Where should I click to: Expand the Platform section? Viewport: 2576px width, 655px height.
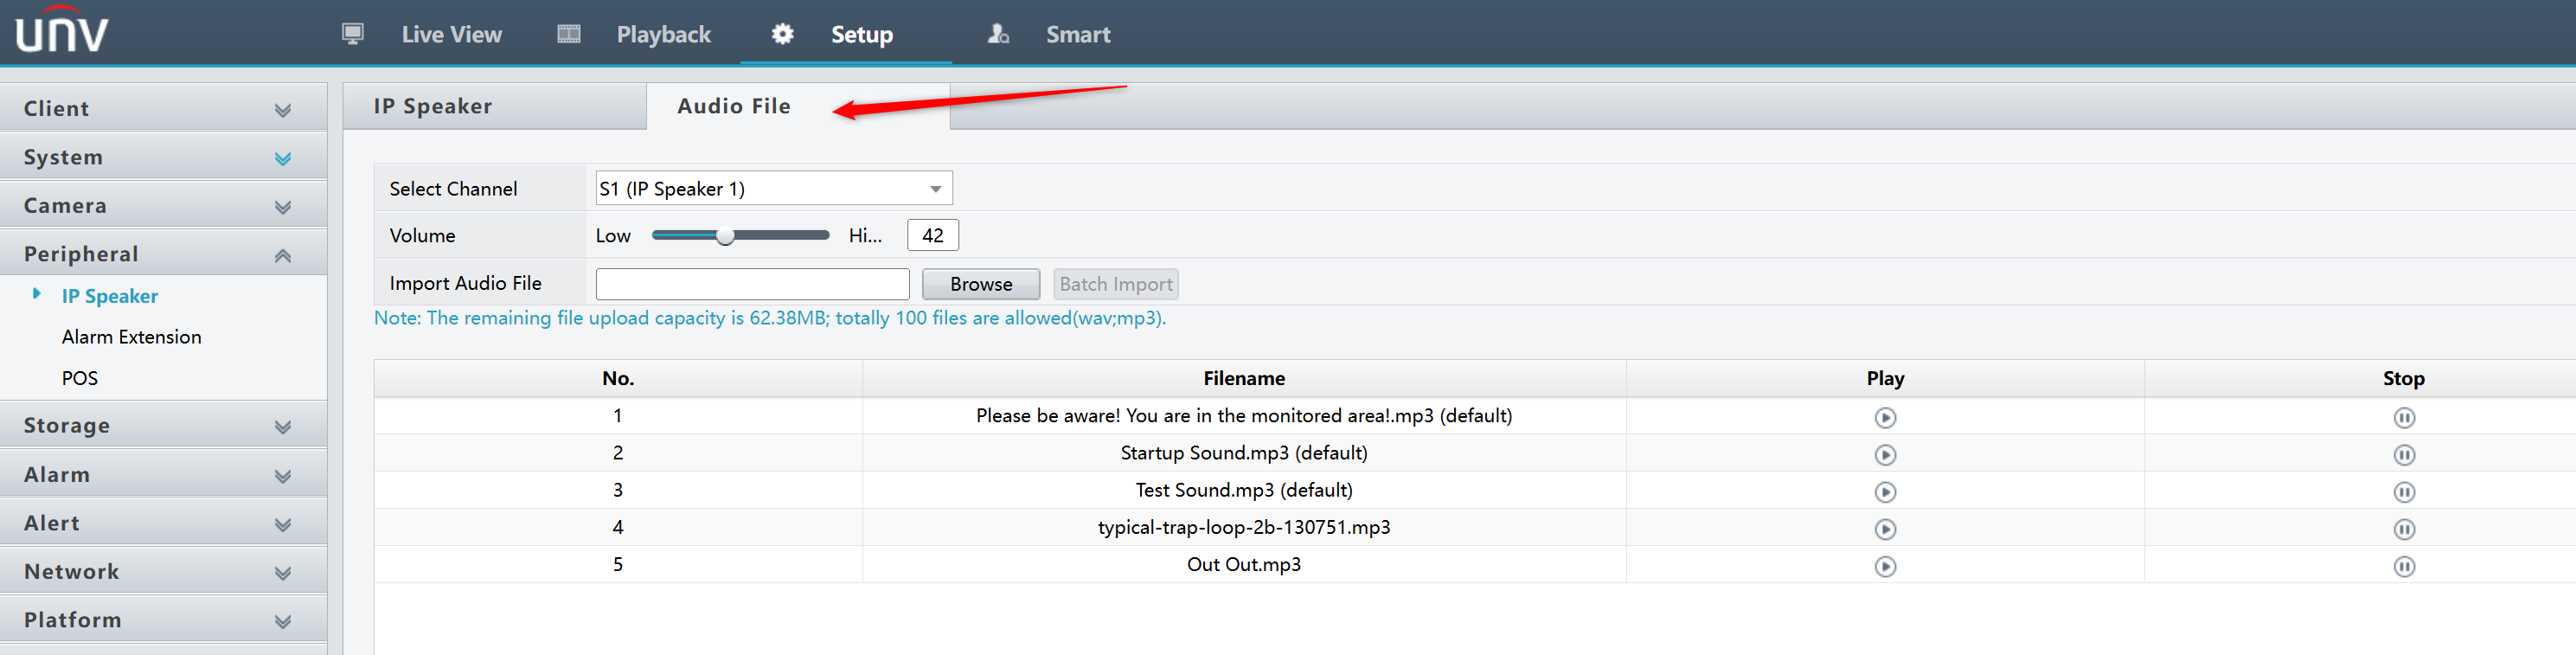point(163,620)
